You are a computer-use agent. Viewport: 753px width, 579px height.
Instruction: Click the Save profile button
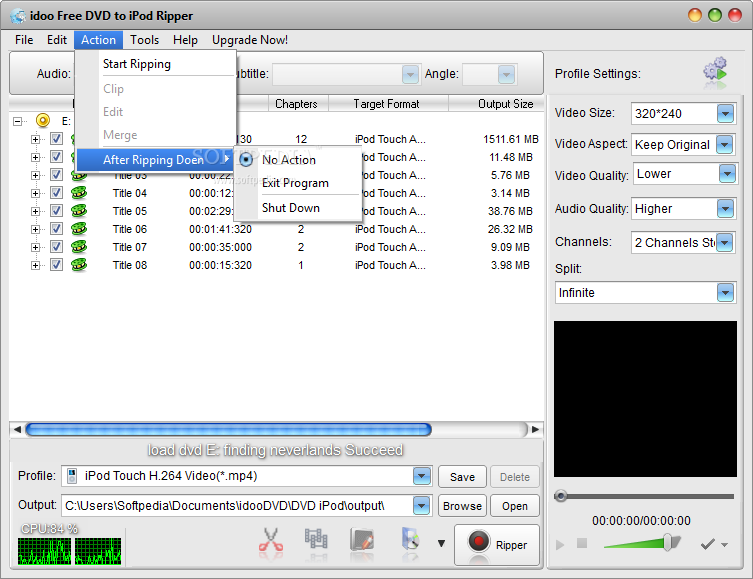(462, 477)
